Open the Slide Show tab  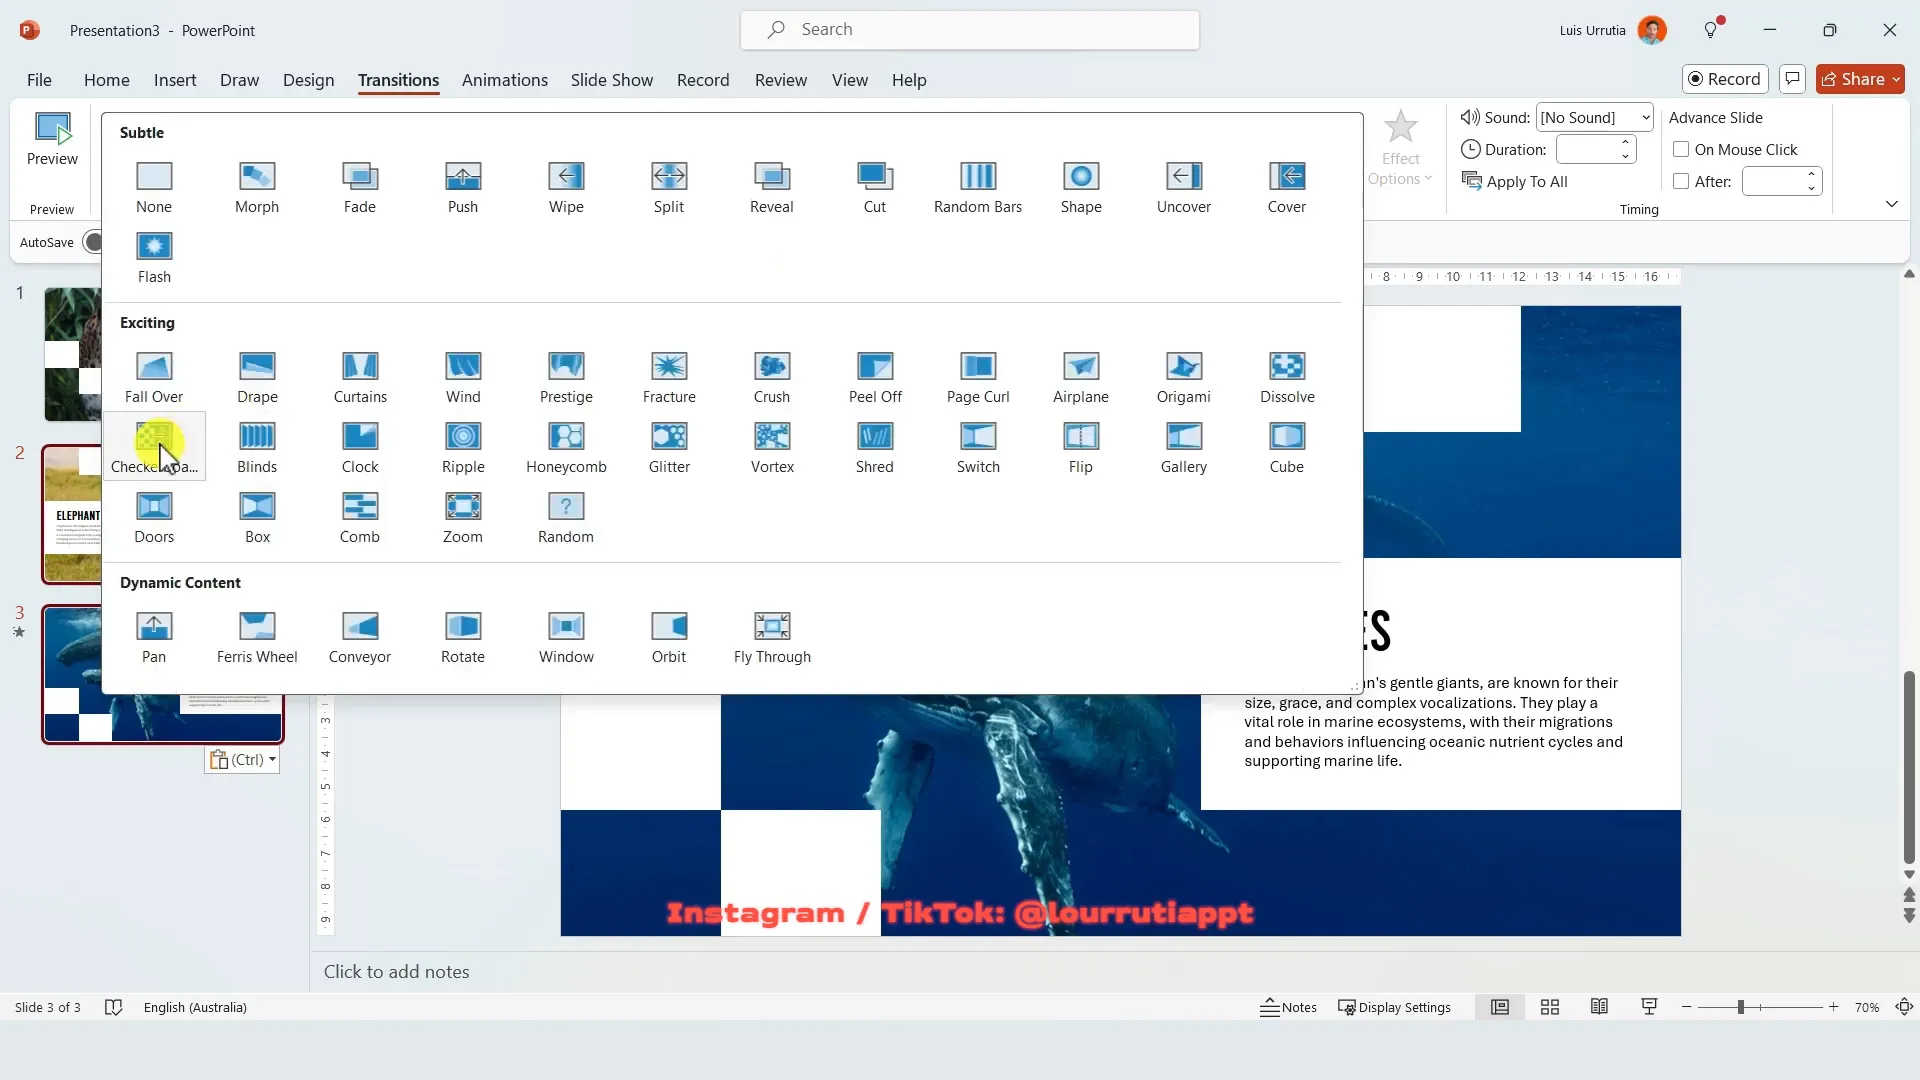(x=612, y=80)
